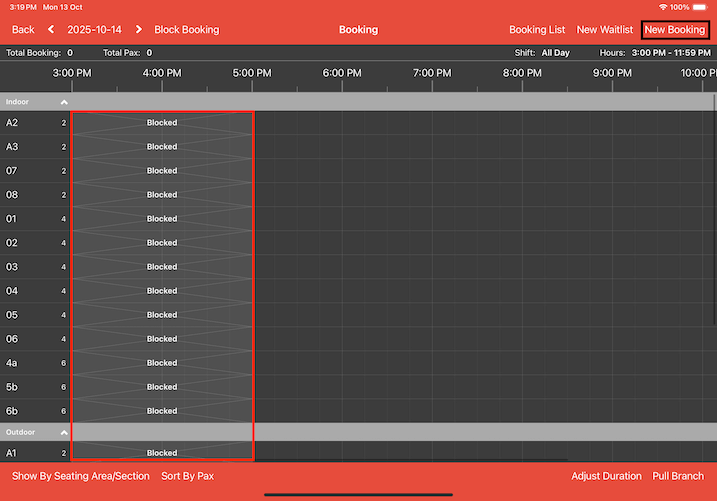
Task: Click table row label 03
Action: [x=11, y=266]
